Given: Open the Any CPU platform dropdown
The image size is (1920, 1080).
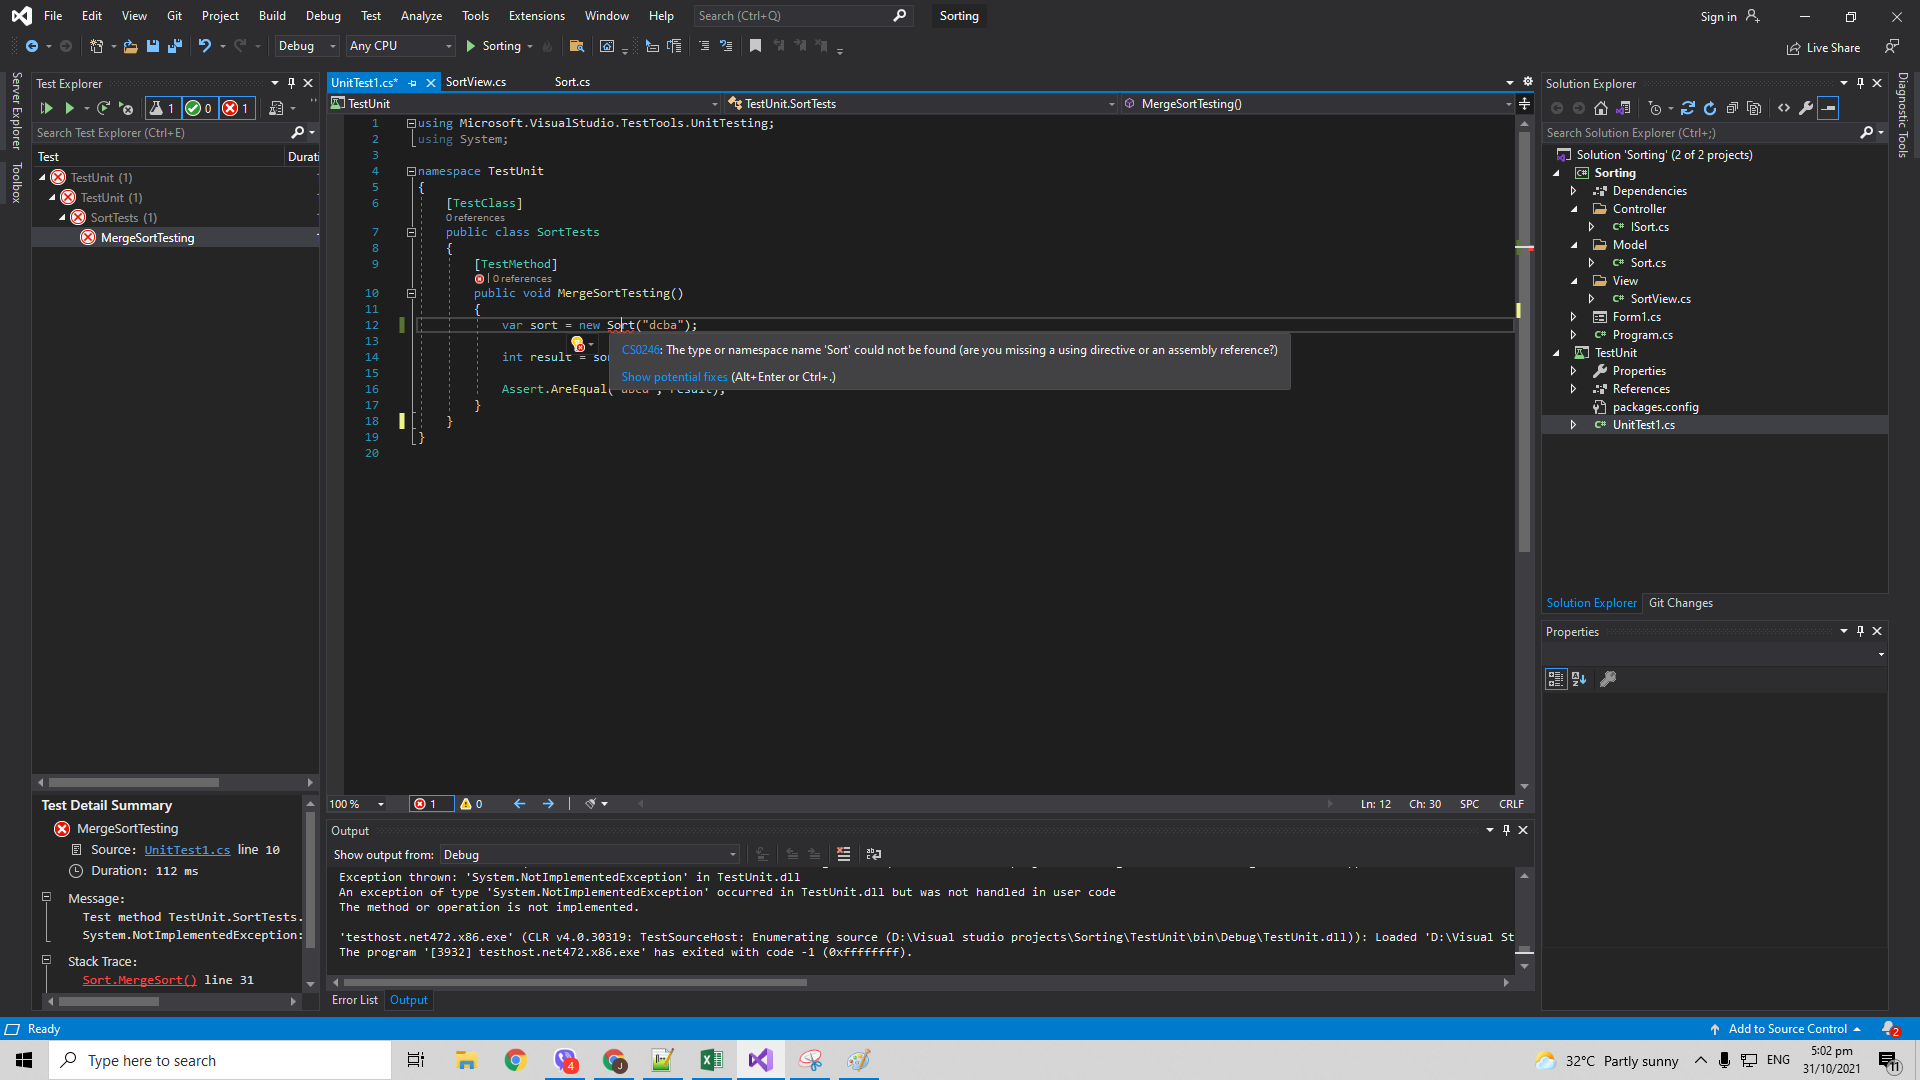Looking at the screenshot, I should 401,46.
